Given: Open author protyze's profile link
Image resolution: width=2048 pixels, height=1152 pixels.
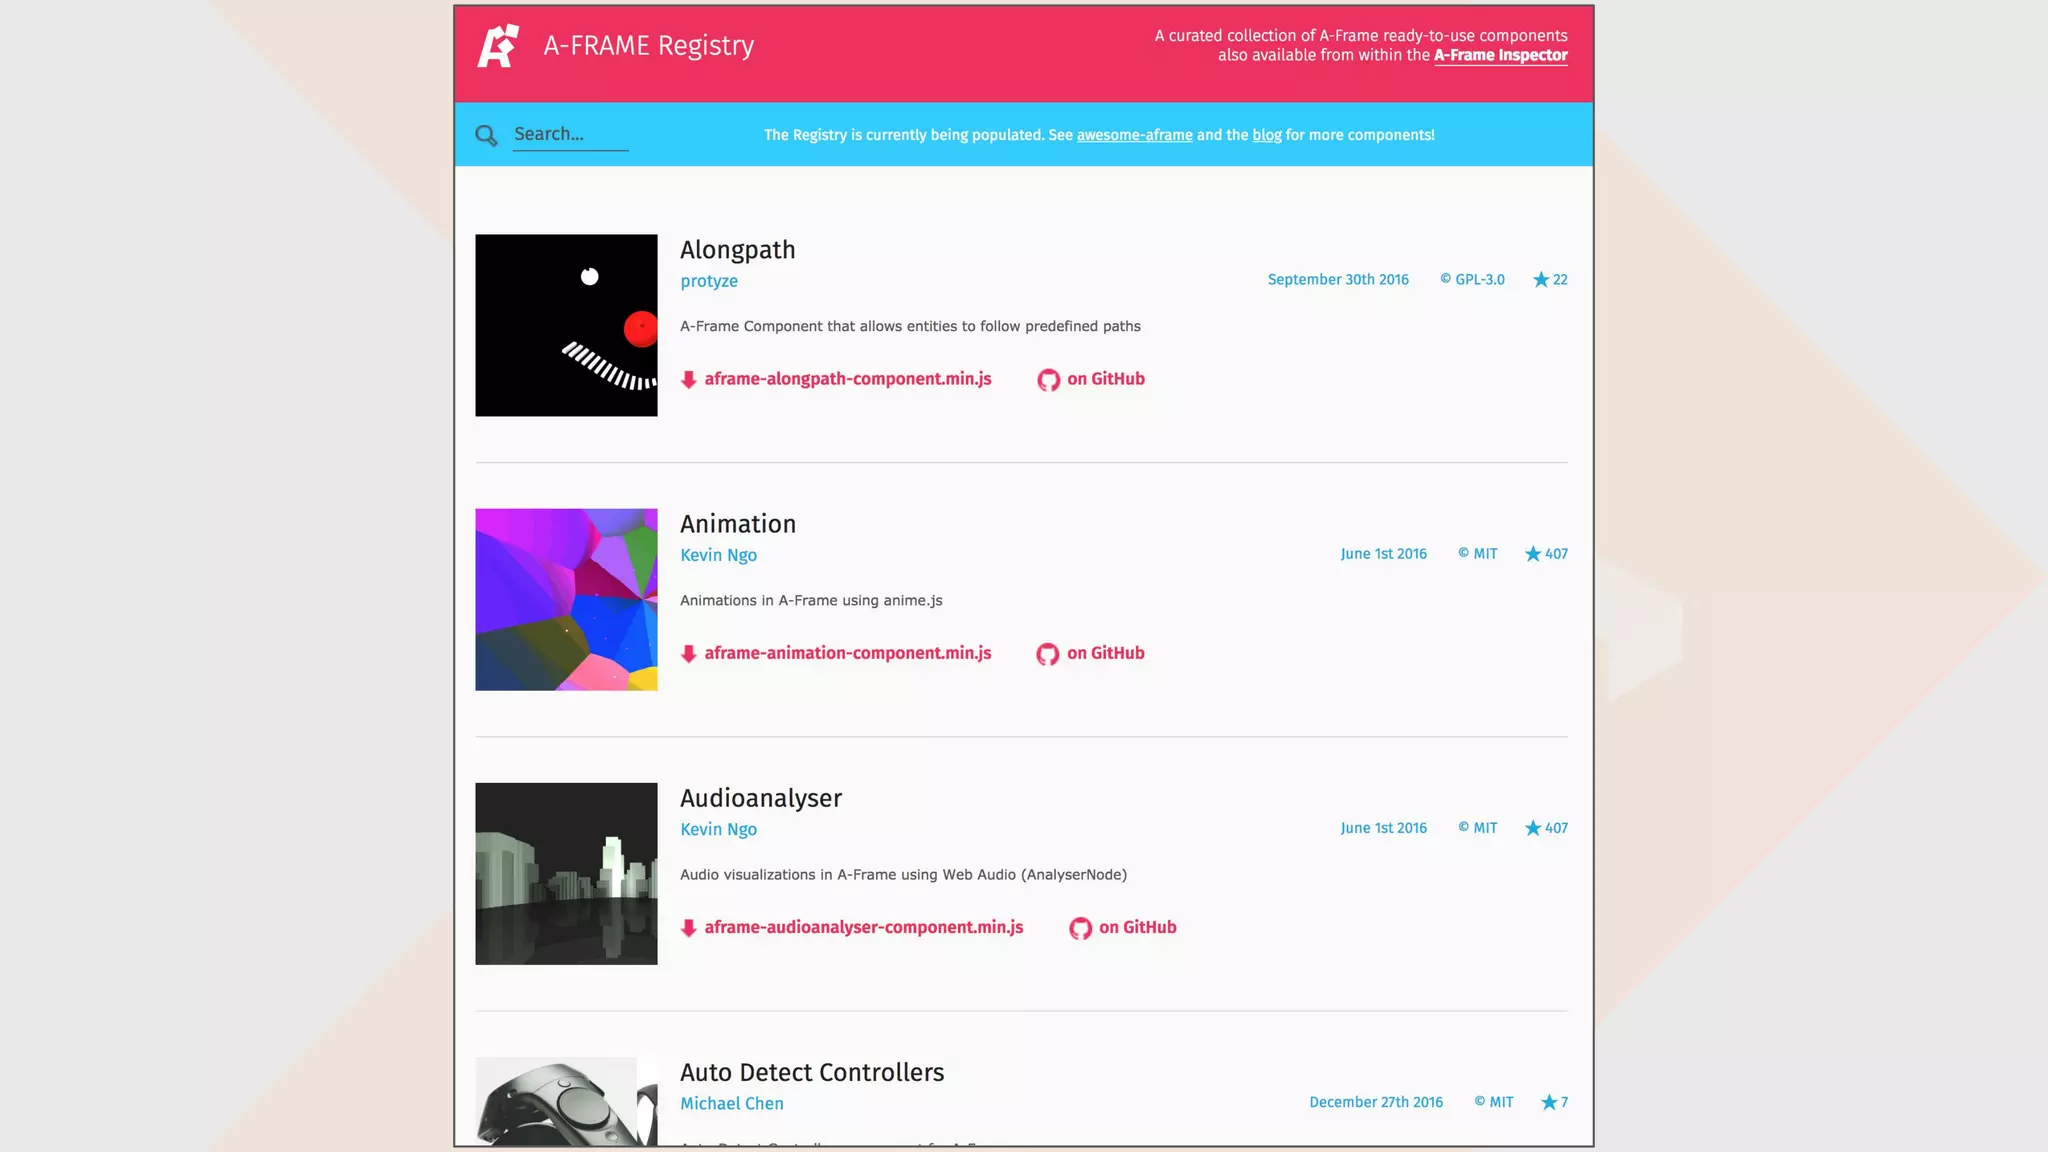Looking at the screenshot, I should (x=709, y=281).
